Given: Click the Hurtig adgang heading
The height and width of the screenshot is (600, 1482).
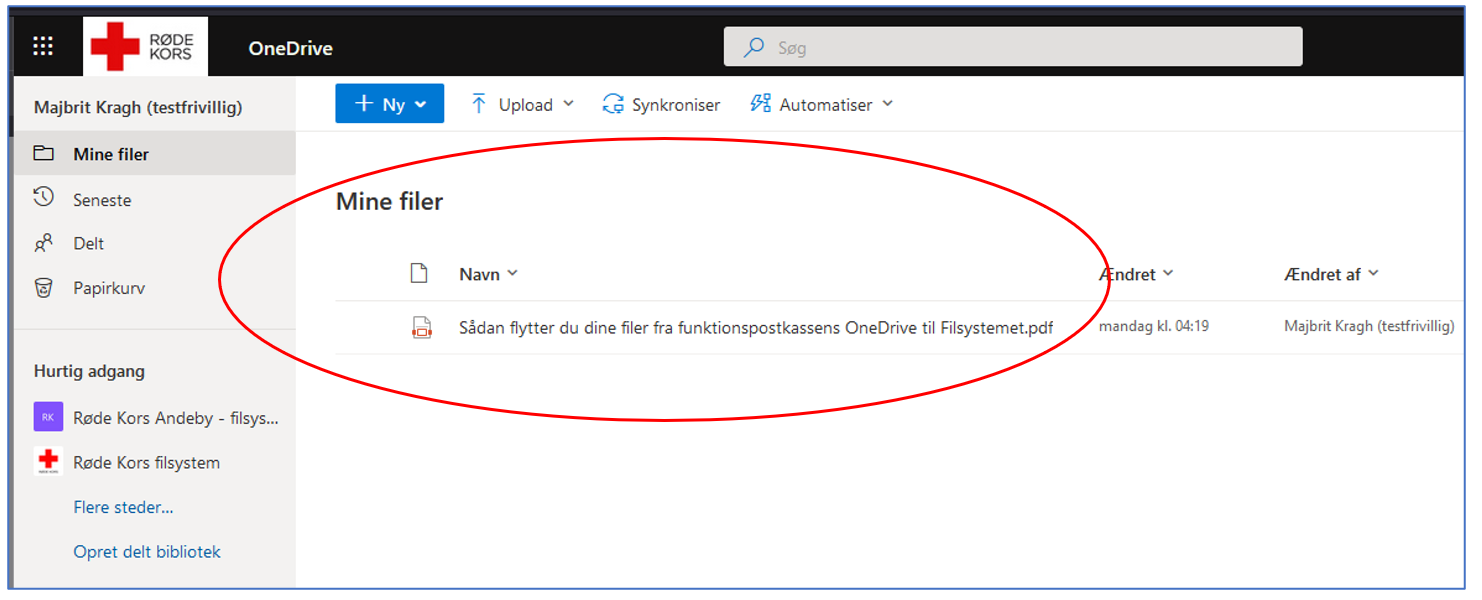Looking at the screenshot, I should (x=89, y=371).
